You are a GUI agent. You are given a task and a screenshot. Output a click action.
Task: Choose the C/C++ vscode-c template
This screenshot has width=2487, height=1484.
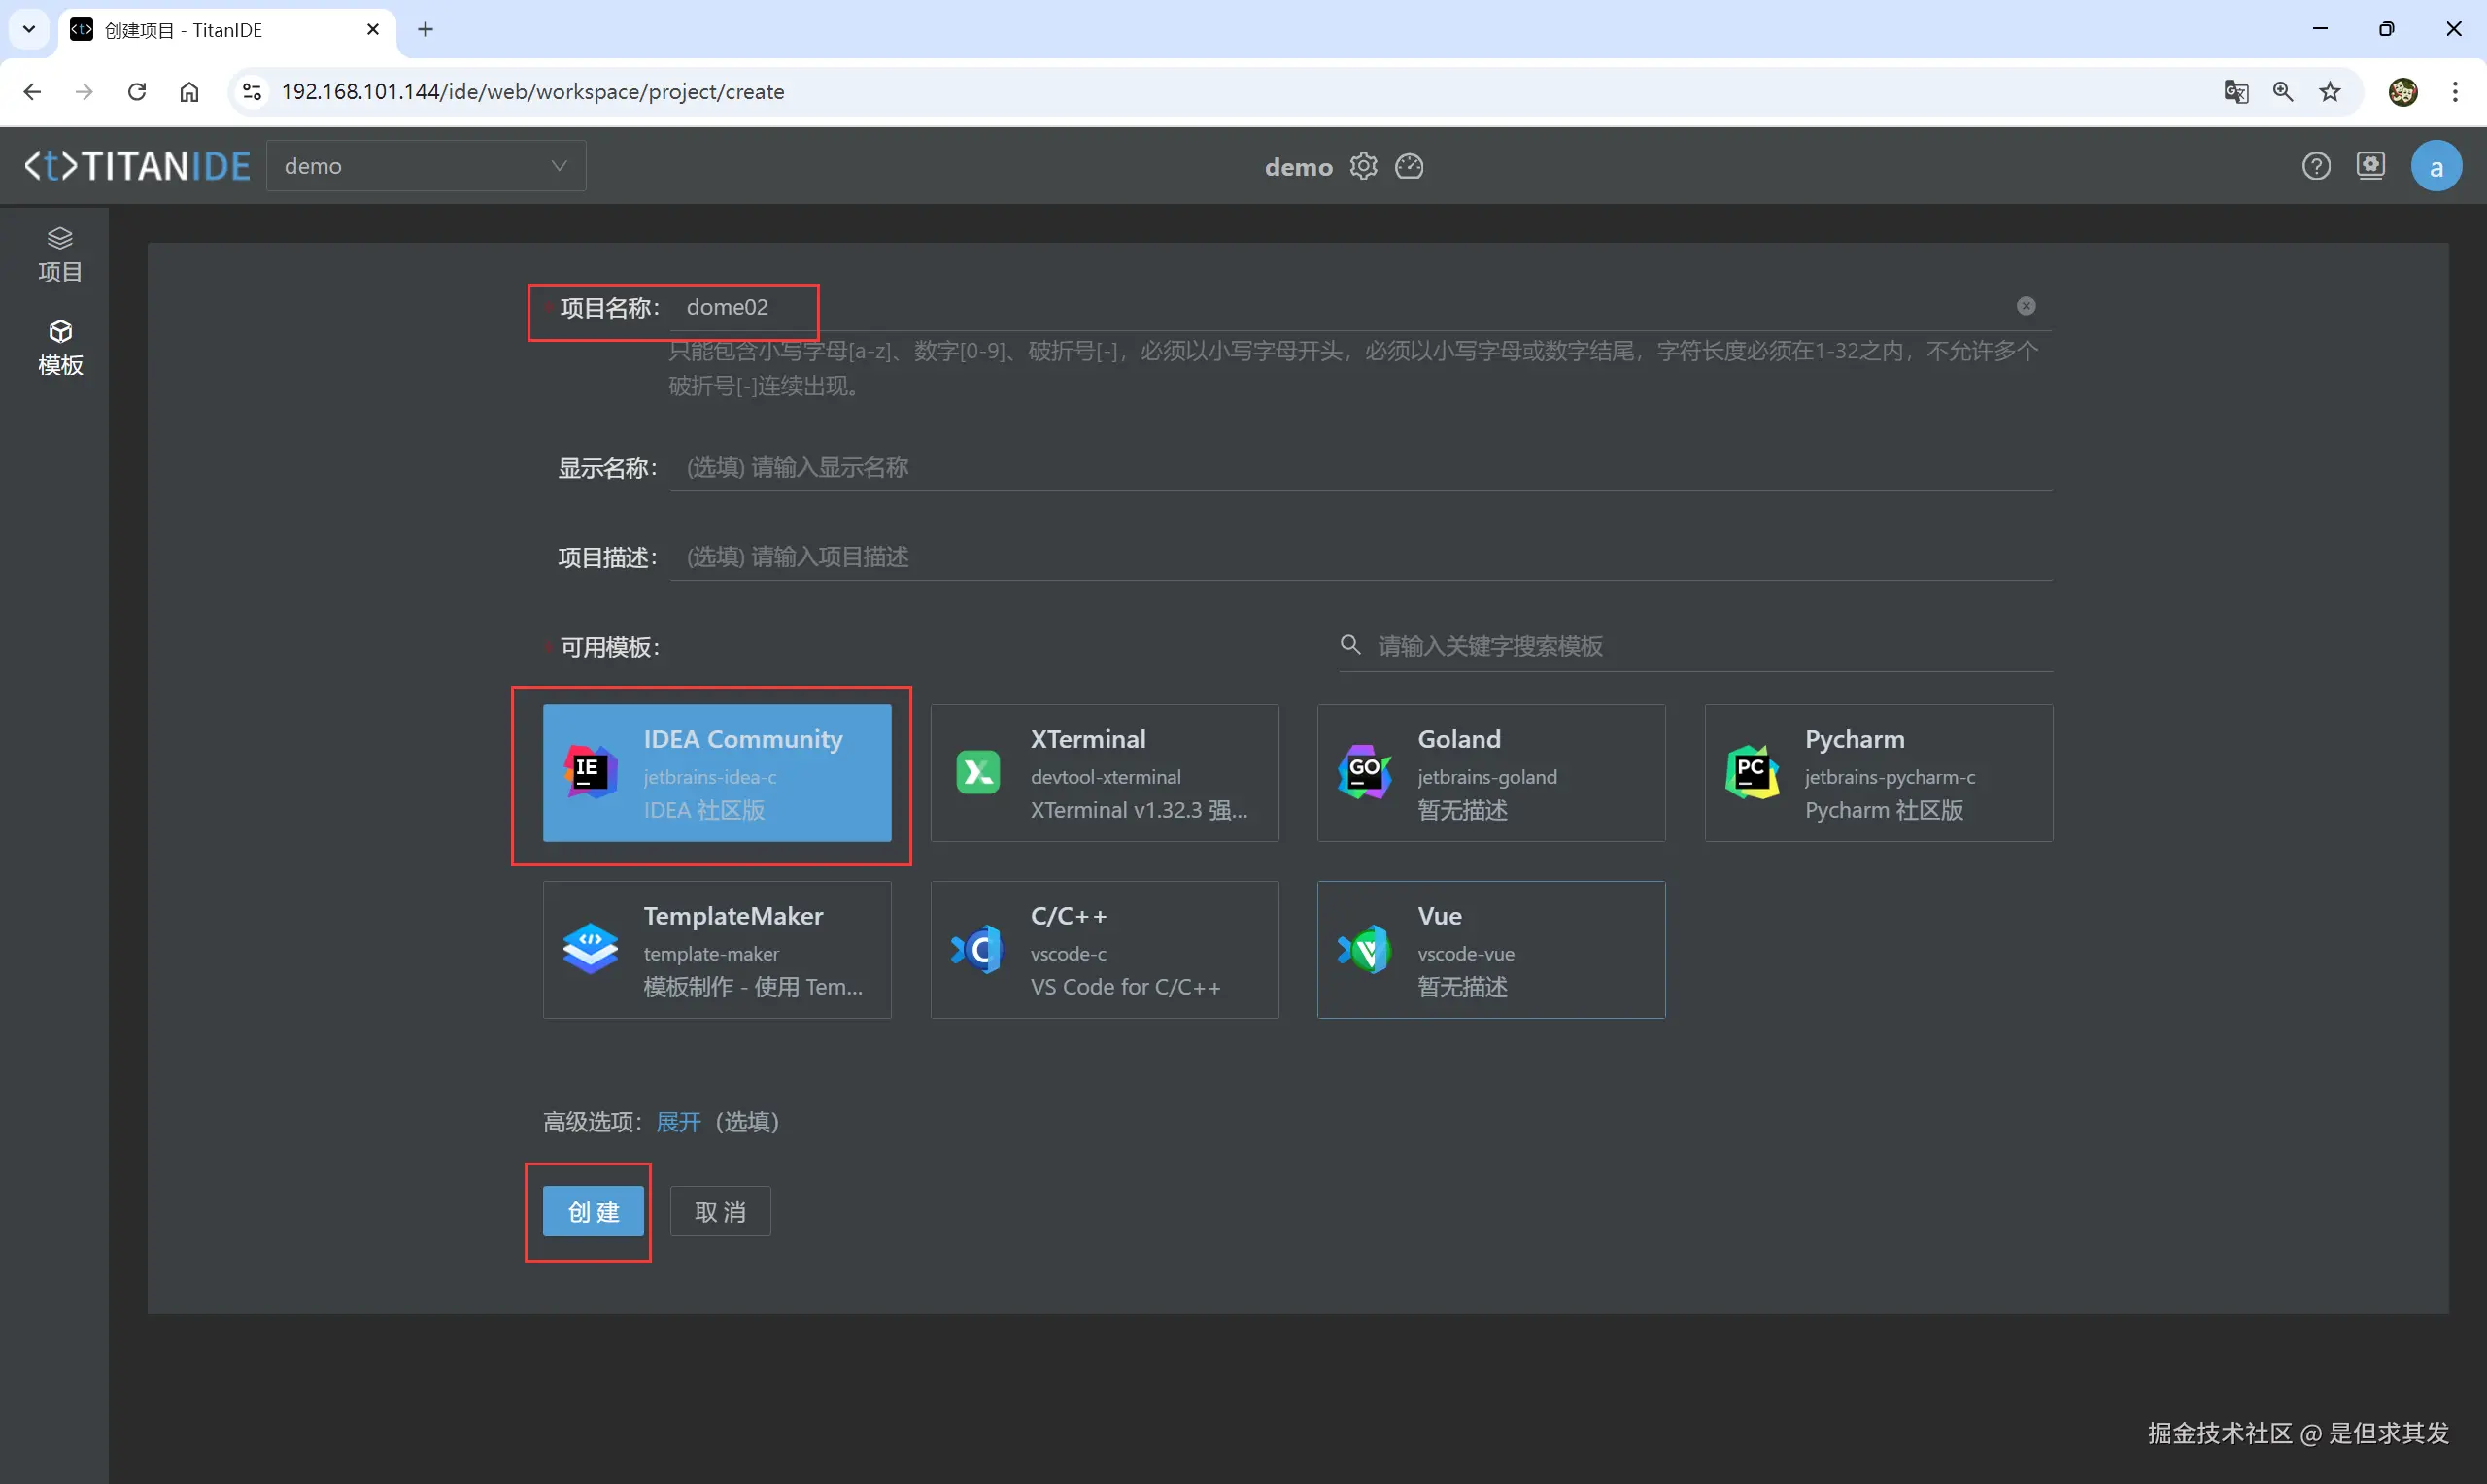point(1103,949)
